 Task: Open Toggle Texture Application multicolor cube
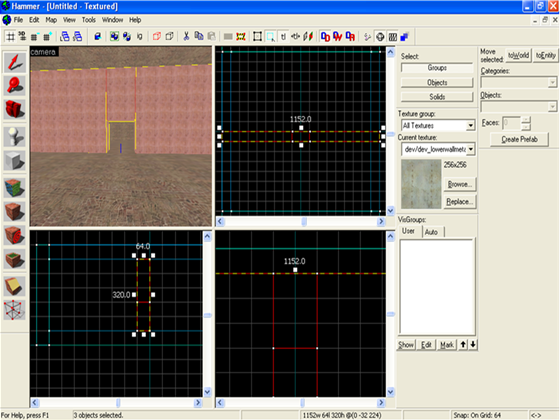pyautogui.click(x=15, y=188)
